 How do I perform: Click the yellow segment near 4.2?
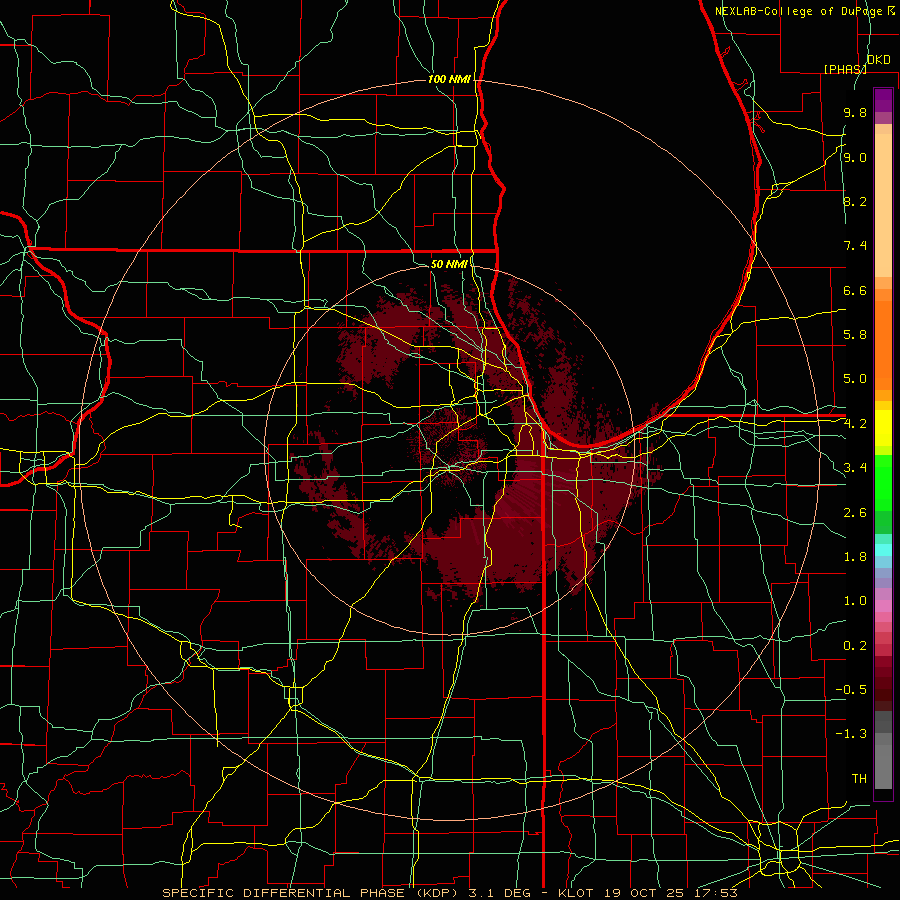tap(883, 428)
